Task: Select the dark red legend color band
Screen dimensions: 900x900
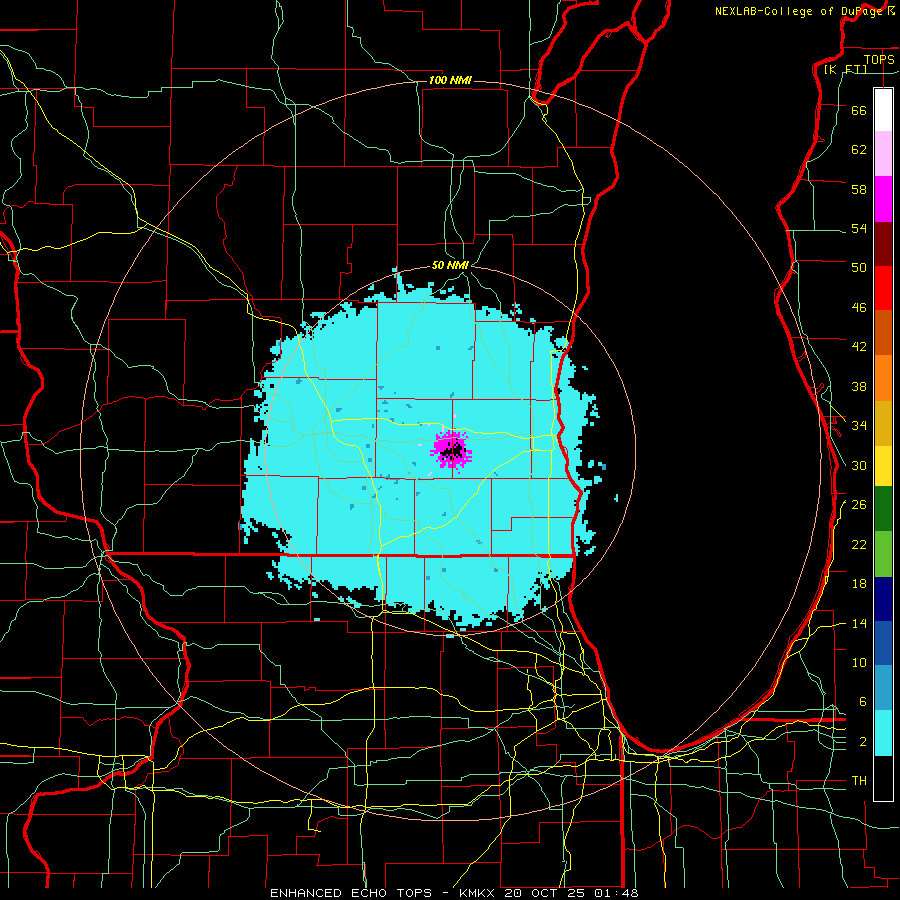Action: (883, 244)
